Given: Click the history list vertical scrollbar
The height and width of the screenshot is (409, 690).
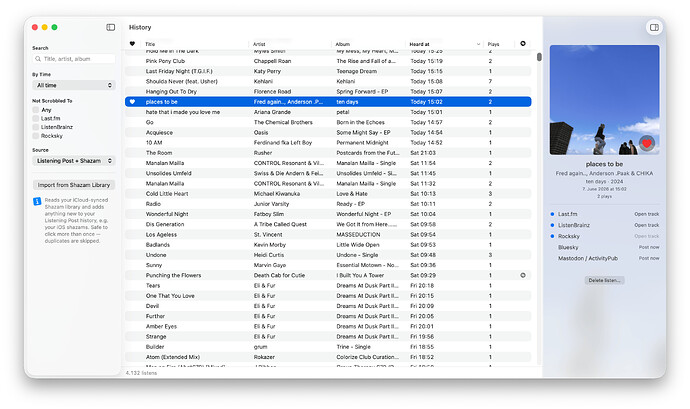Looking at the screenshot, I should click(x=539, y=57).
